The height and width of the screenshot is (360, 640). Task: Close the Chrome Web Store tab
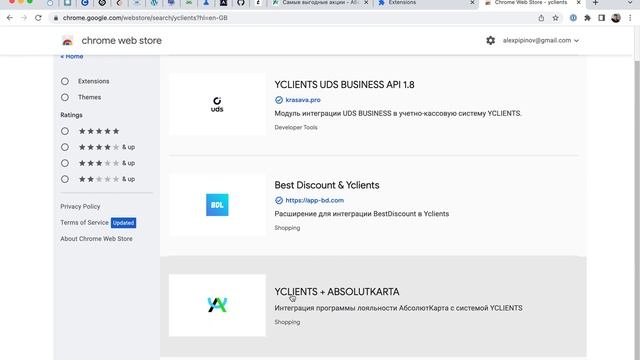tap(578, 3)
